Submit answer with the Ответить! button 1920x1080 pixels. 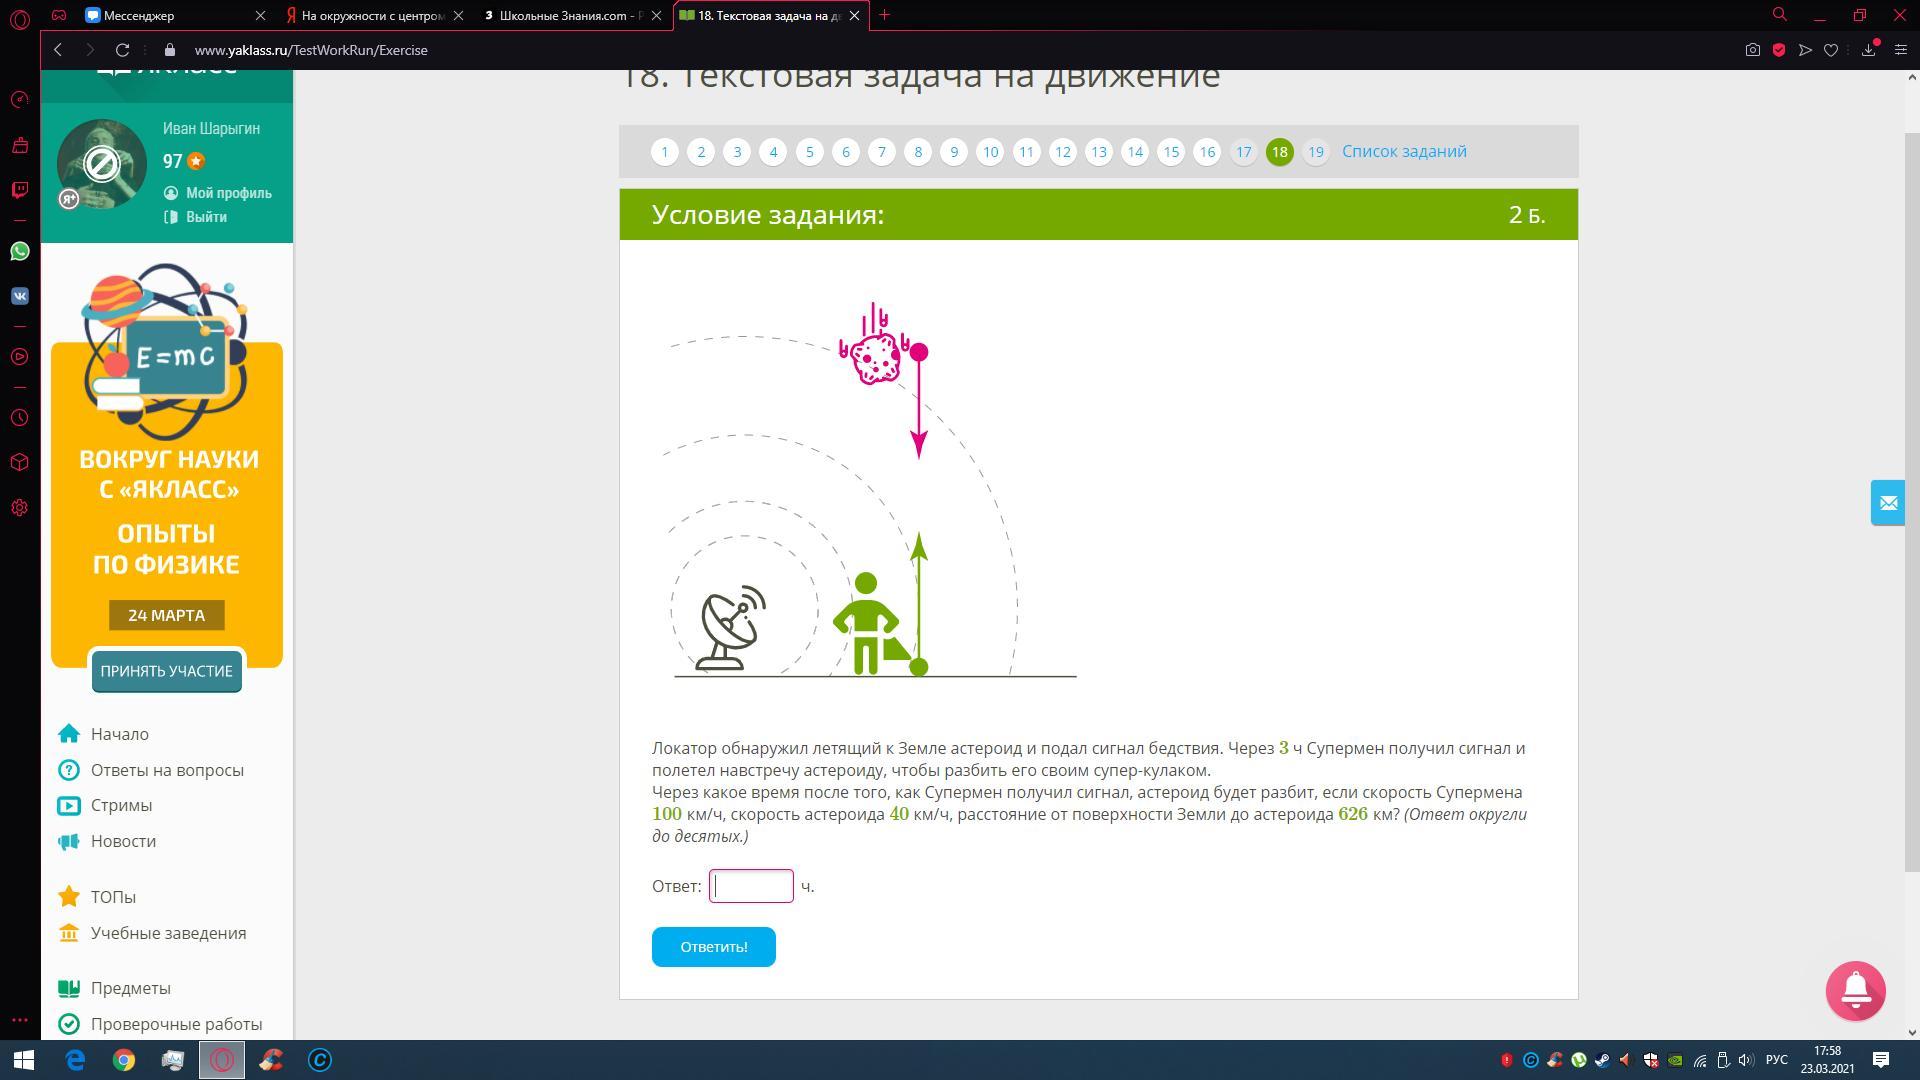click(713, 947)
